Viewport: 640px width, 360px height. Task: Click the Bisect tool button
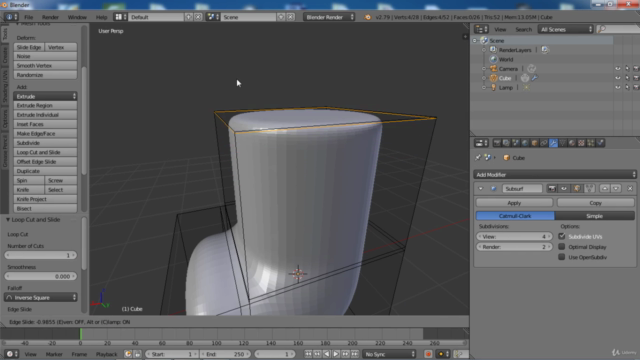(x=45, y=209)
